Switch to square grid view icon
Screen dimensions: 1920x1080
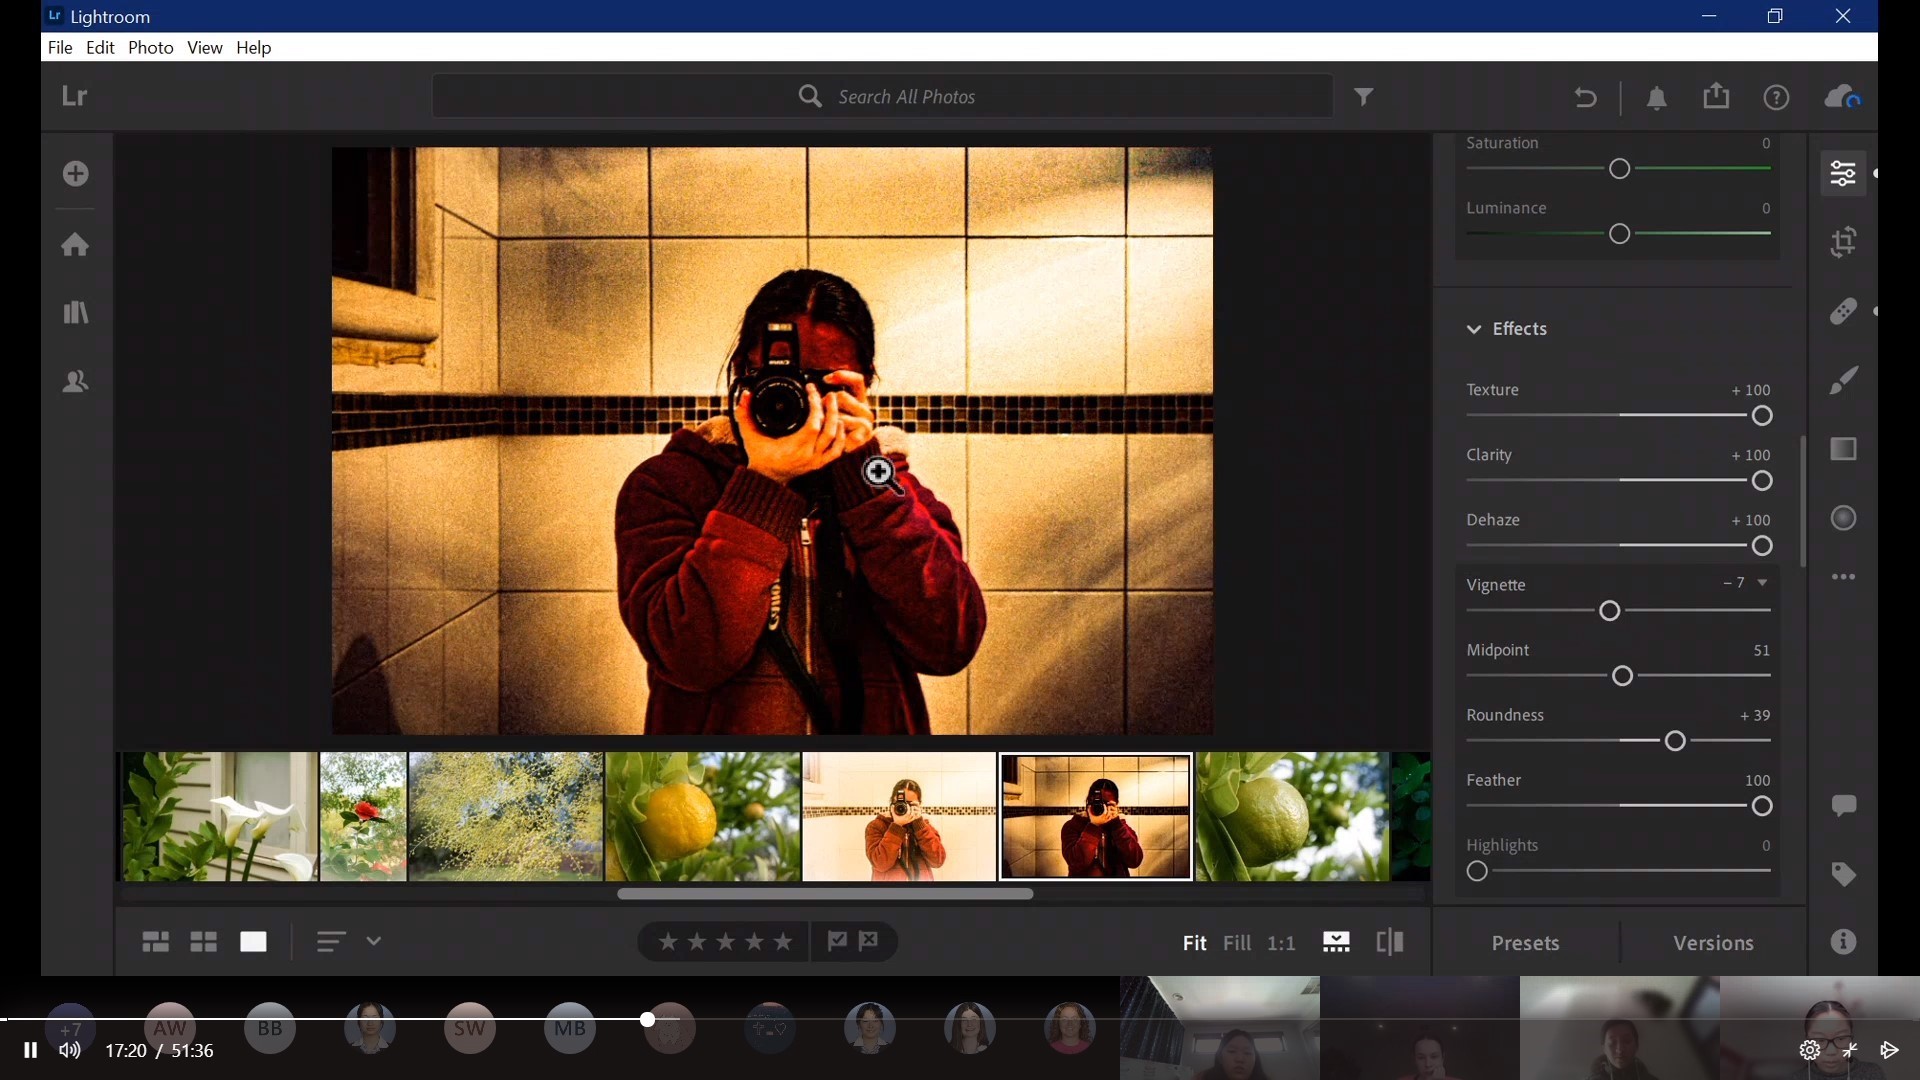(204, 942)
